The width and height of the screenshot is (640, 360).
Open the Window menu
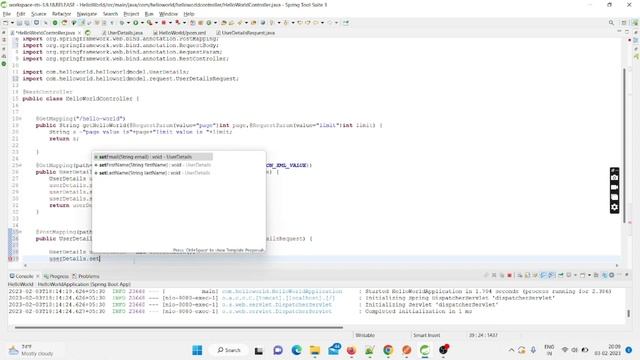168,14
